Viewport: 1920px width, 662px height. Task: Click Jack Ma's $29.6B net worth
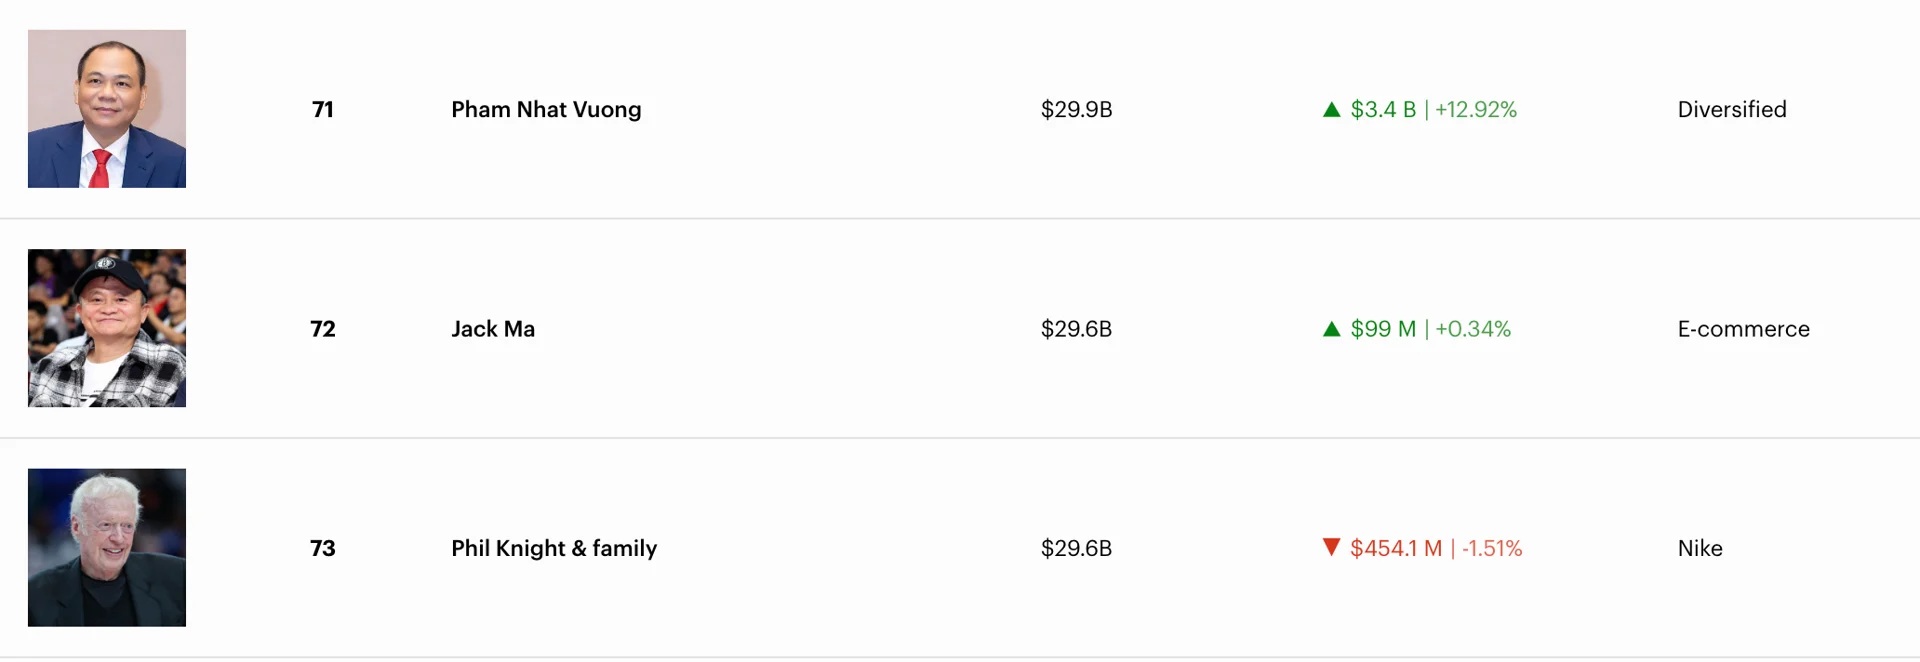1076,329
